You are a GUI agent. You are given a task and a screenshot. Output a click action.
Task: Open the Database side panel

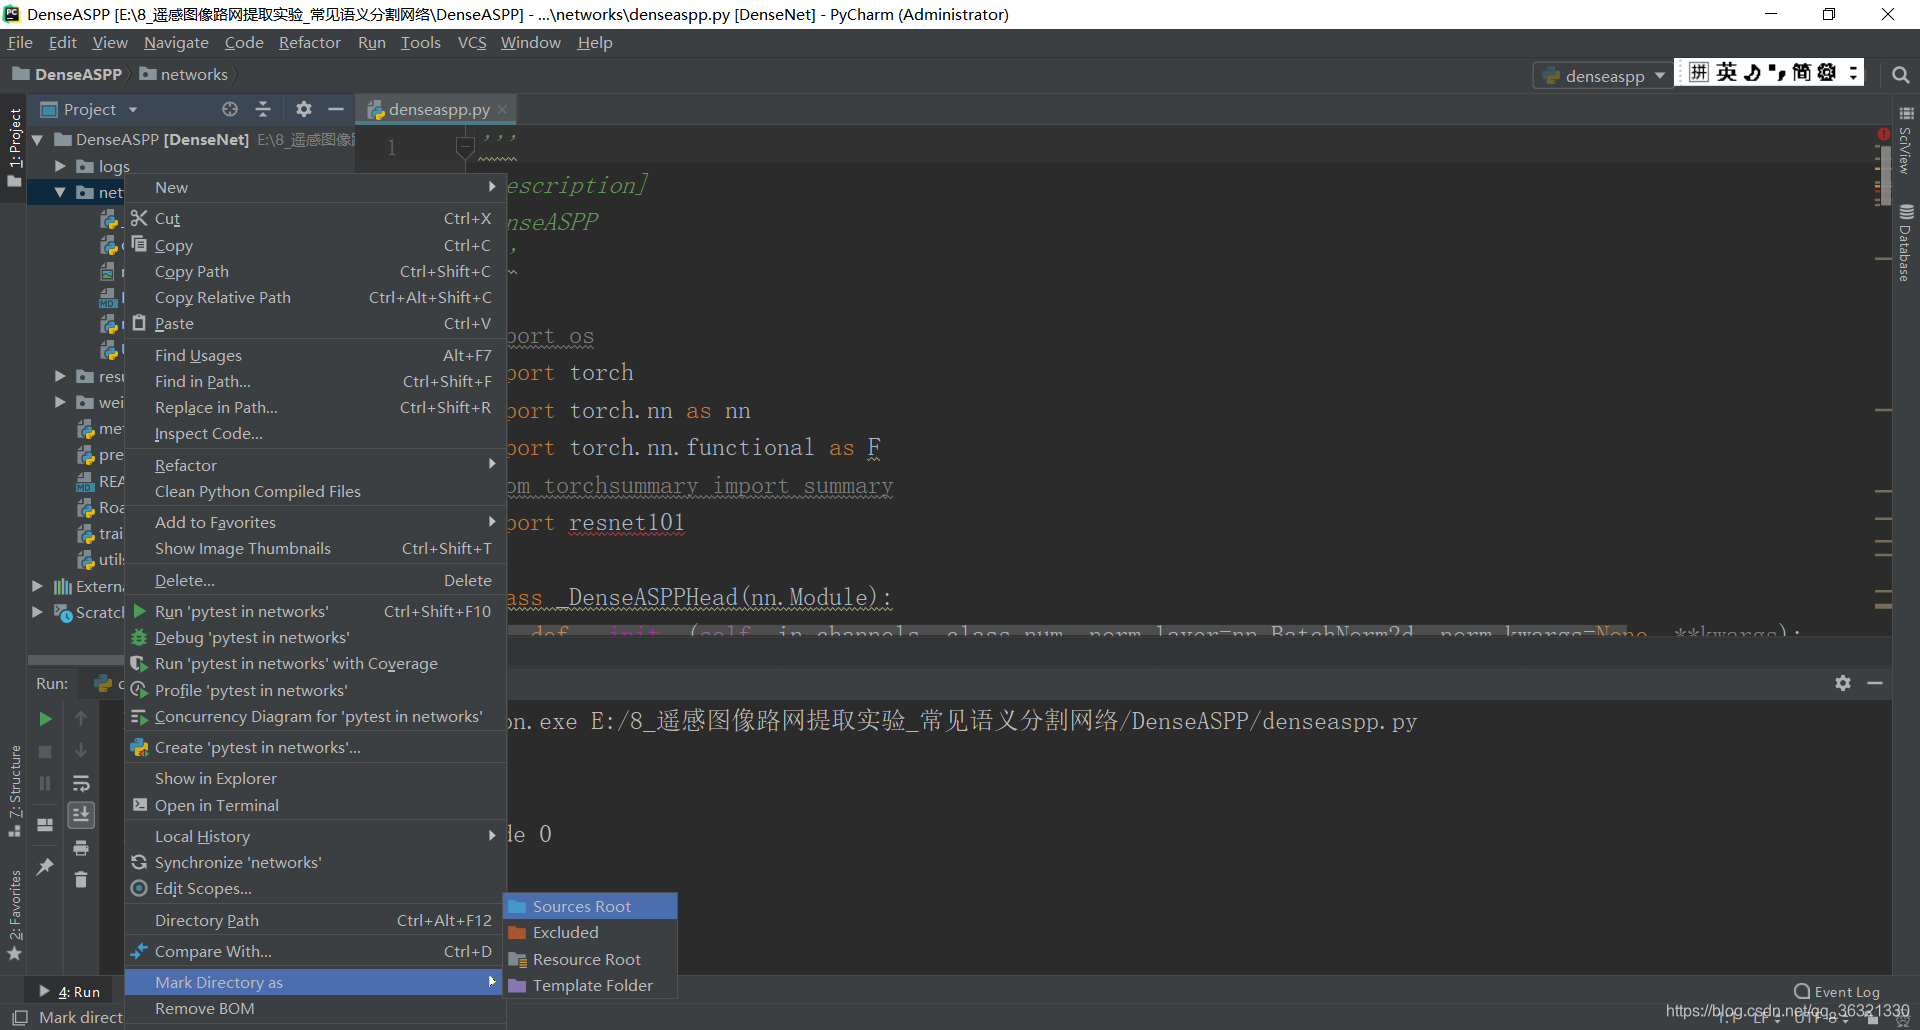pyautogui.click(x=1905, y=243)
